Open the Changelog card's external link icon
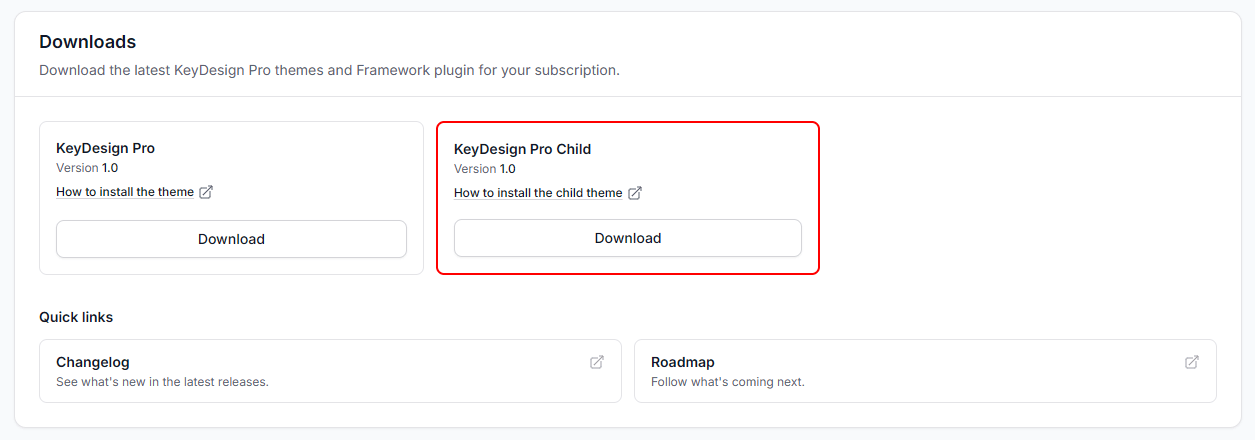This screenshot has height=440, width=1255. pyautogui.click(x=597, y=362)
